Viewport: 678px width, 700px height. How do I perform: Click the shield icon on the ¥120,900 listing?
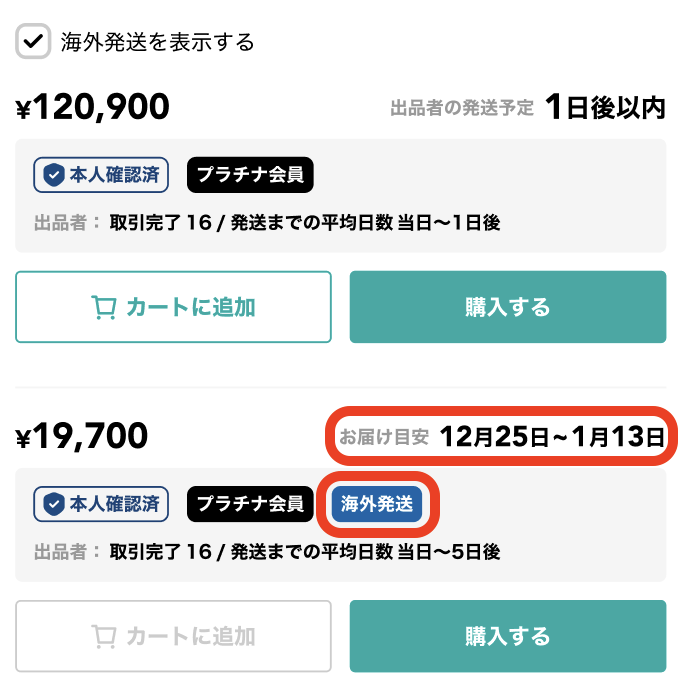(x=53, y=175)
